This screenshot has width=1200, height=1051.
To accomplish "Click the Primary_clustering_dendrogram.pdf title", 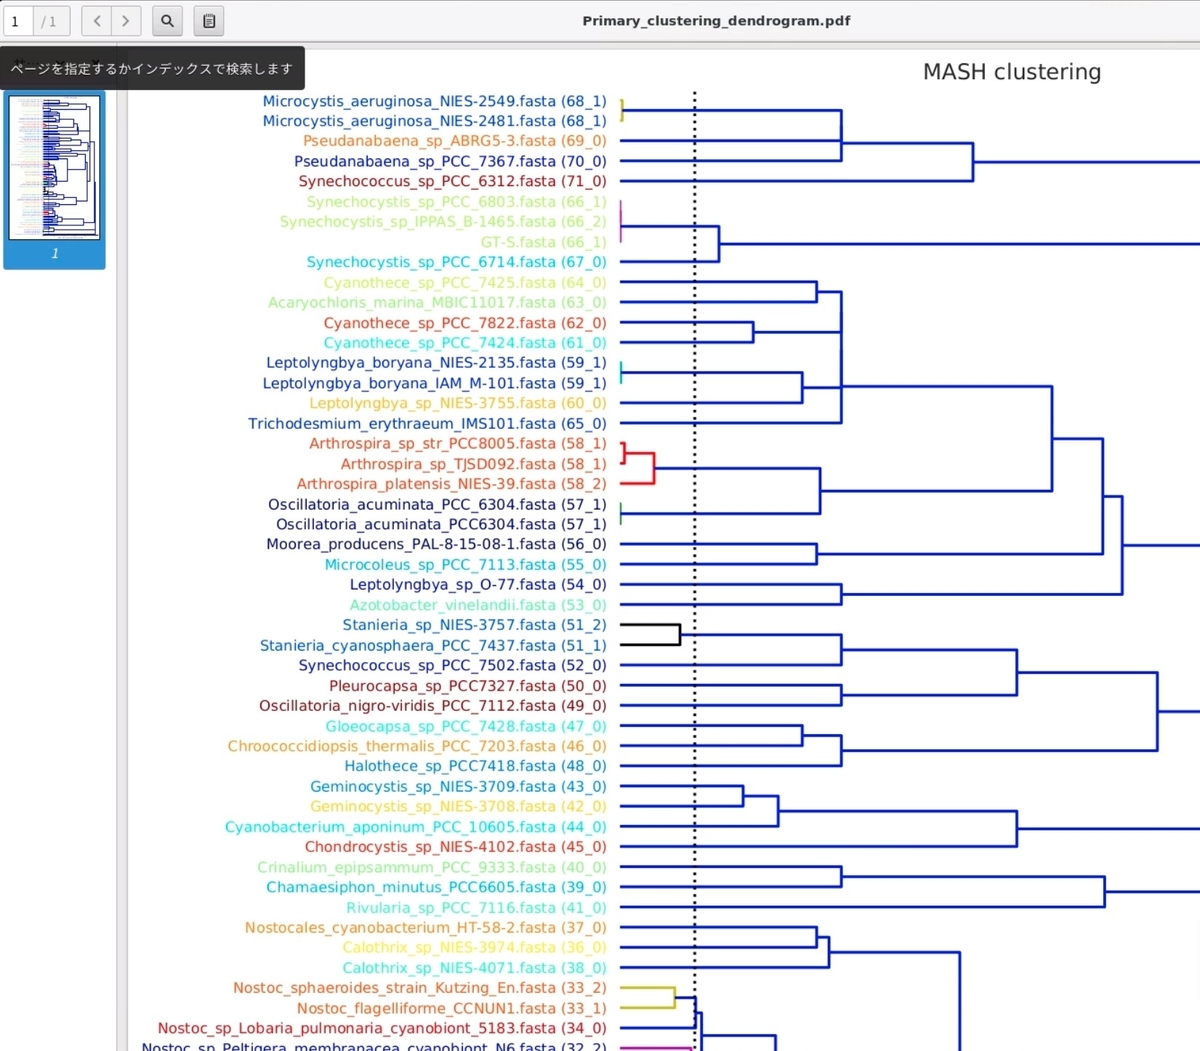I will (716, 21).
